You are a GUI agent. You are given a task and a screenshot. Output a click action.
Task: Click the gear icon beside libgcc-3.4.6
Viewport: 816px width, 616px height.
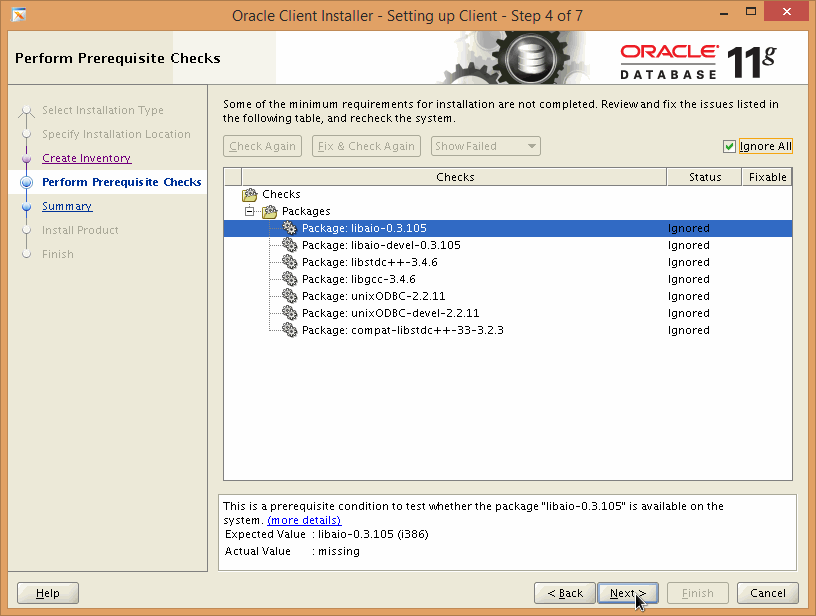[x=289, y=279]
